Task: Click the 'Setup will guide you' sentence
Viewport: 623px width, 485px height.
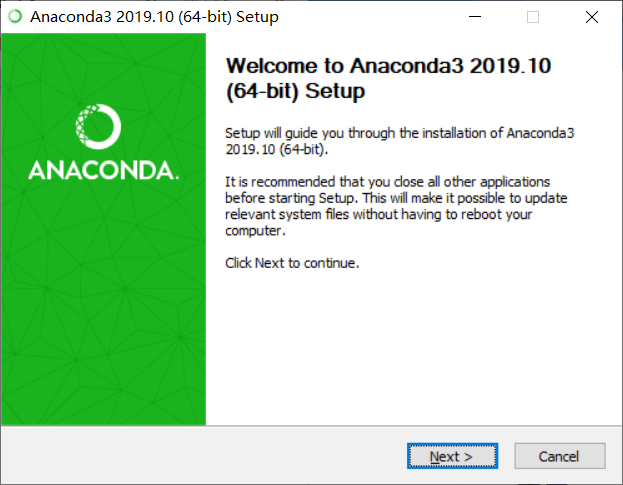Action: pos(398,132)
